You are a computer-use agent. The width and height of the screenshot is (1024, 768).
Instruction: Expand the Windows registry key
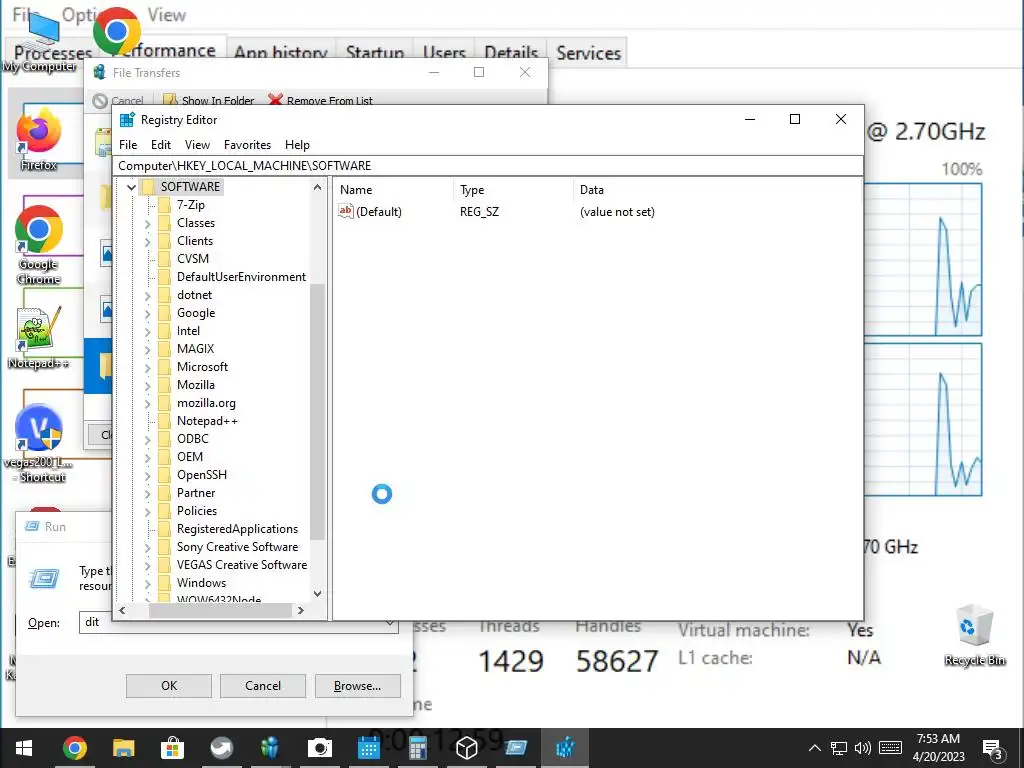[x=147, y=583]
